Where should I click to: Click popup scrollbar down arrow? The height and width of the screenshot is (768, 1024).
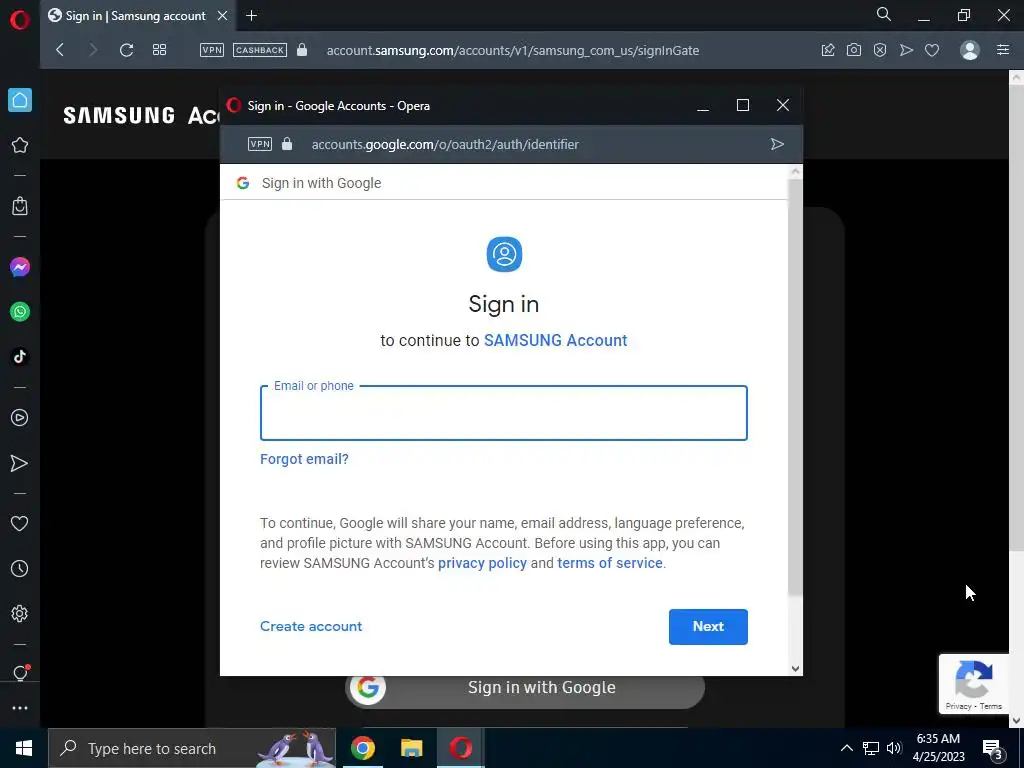point(795,668)
